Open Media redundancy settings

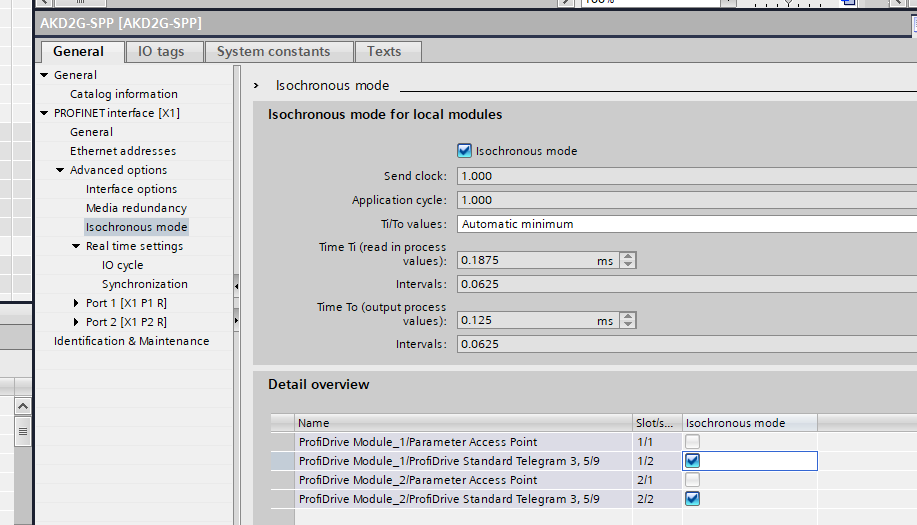(136, 208)
